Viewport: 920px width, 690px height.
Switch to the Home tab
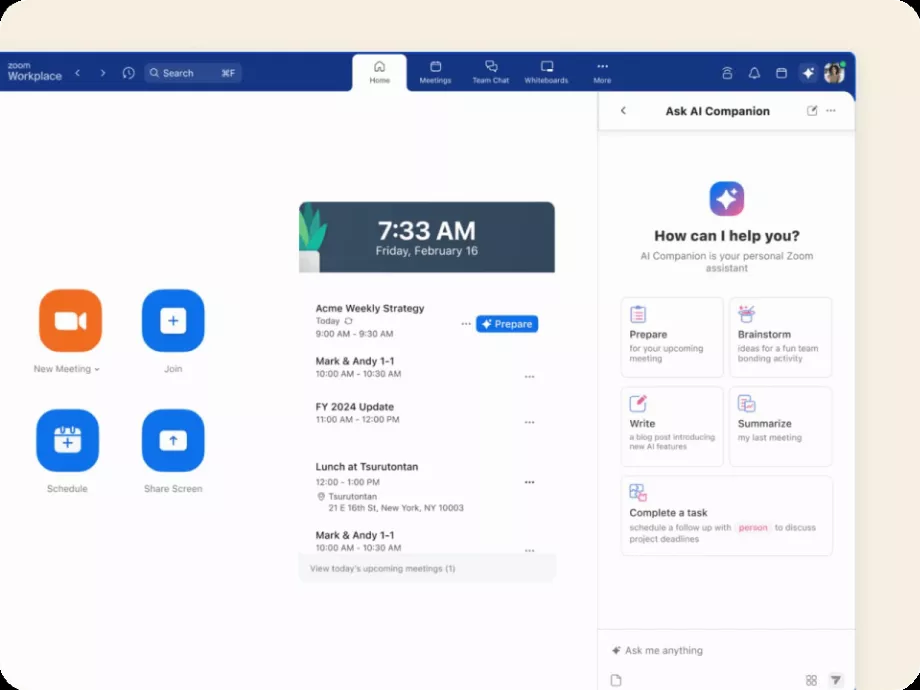[380, 73]
